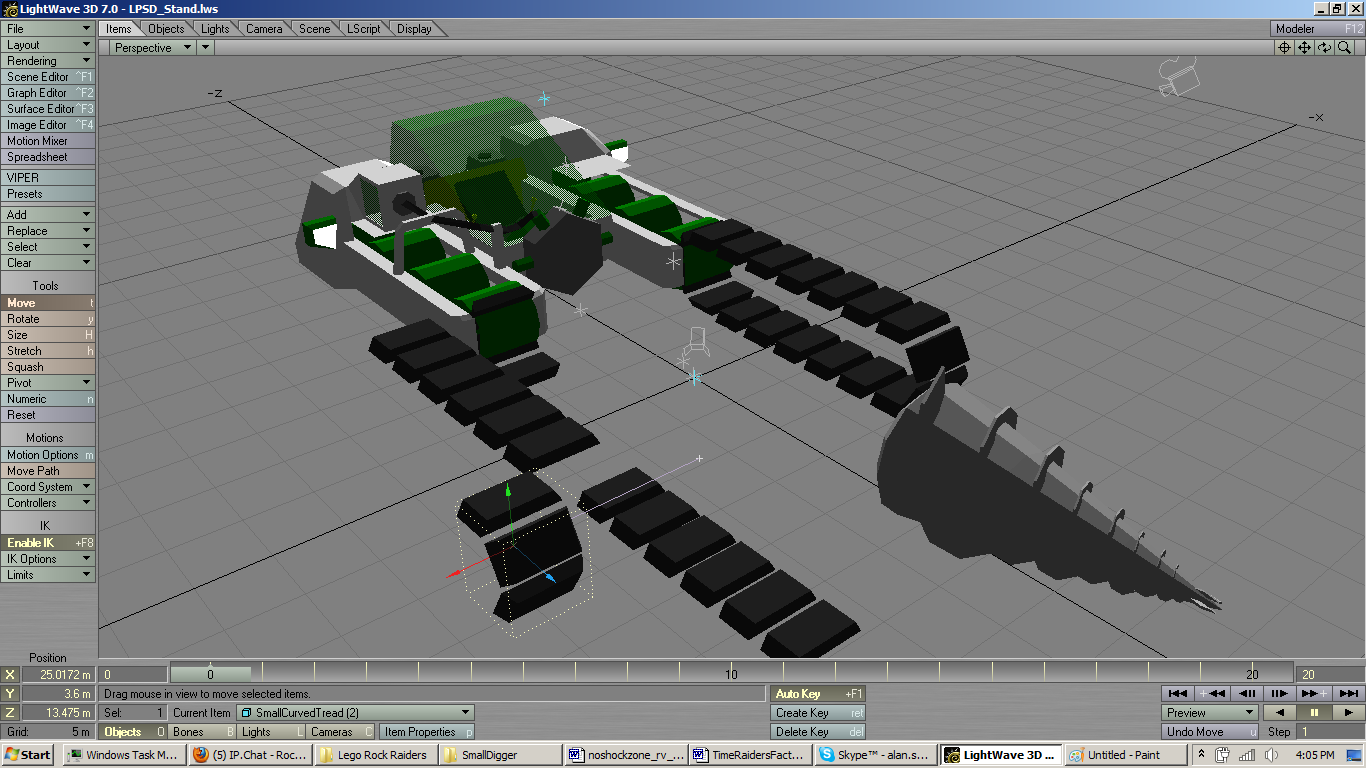This screenshot has height=768, width=1366.
Task: Jump to the last frame
Action: [x=1347, y=693]
